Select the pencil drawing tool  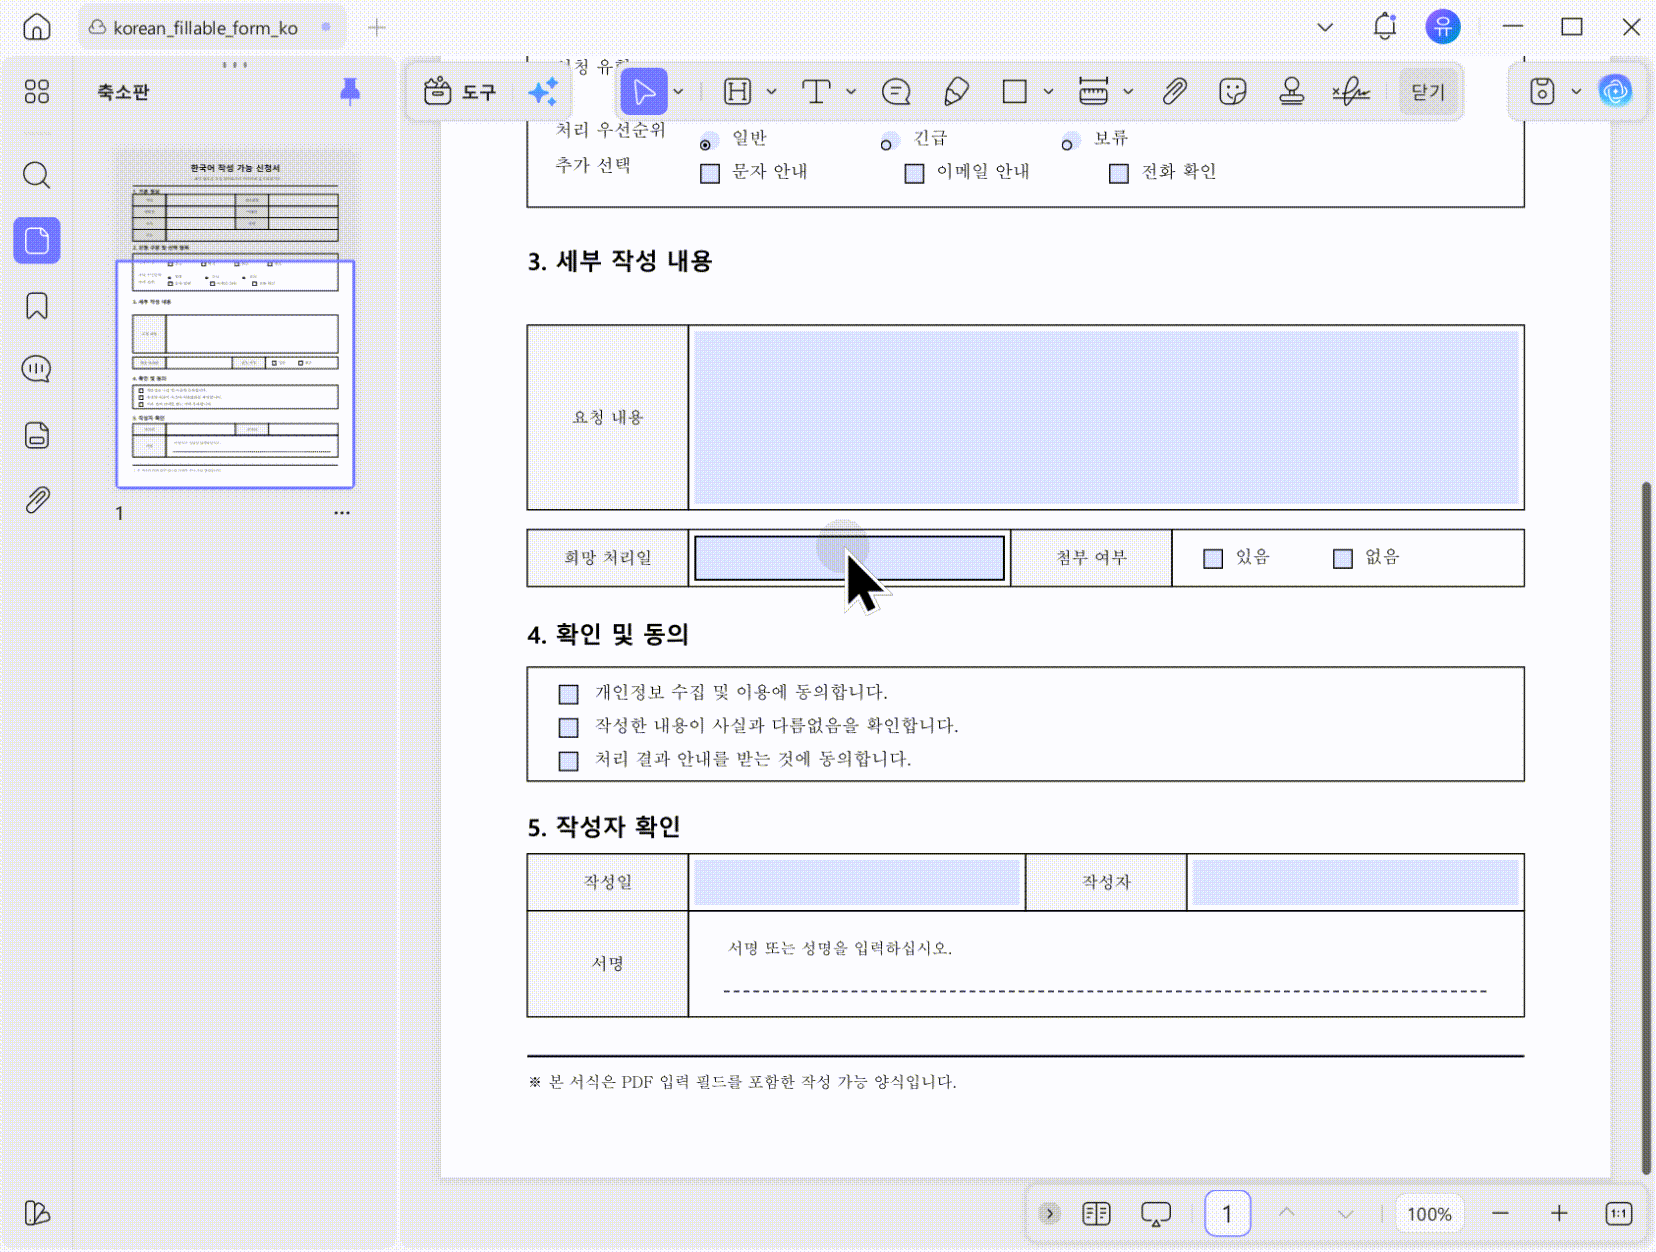point(956,92)
